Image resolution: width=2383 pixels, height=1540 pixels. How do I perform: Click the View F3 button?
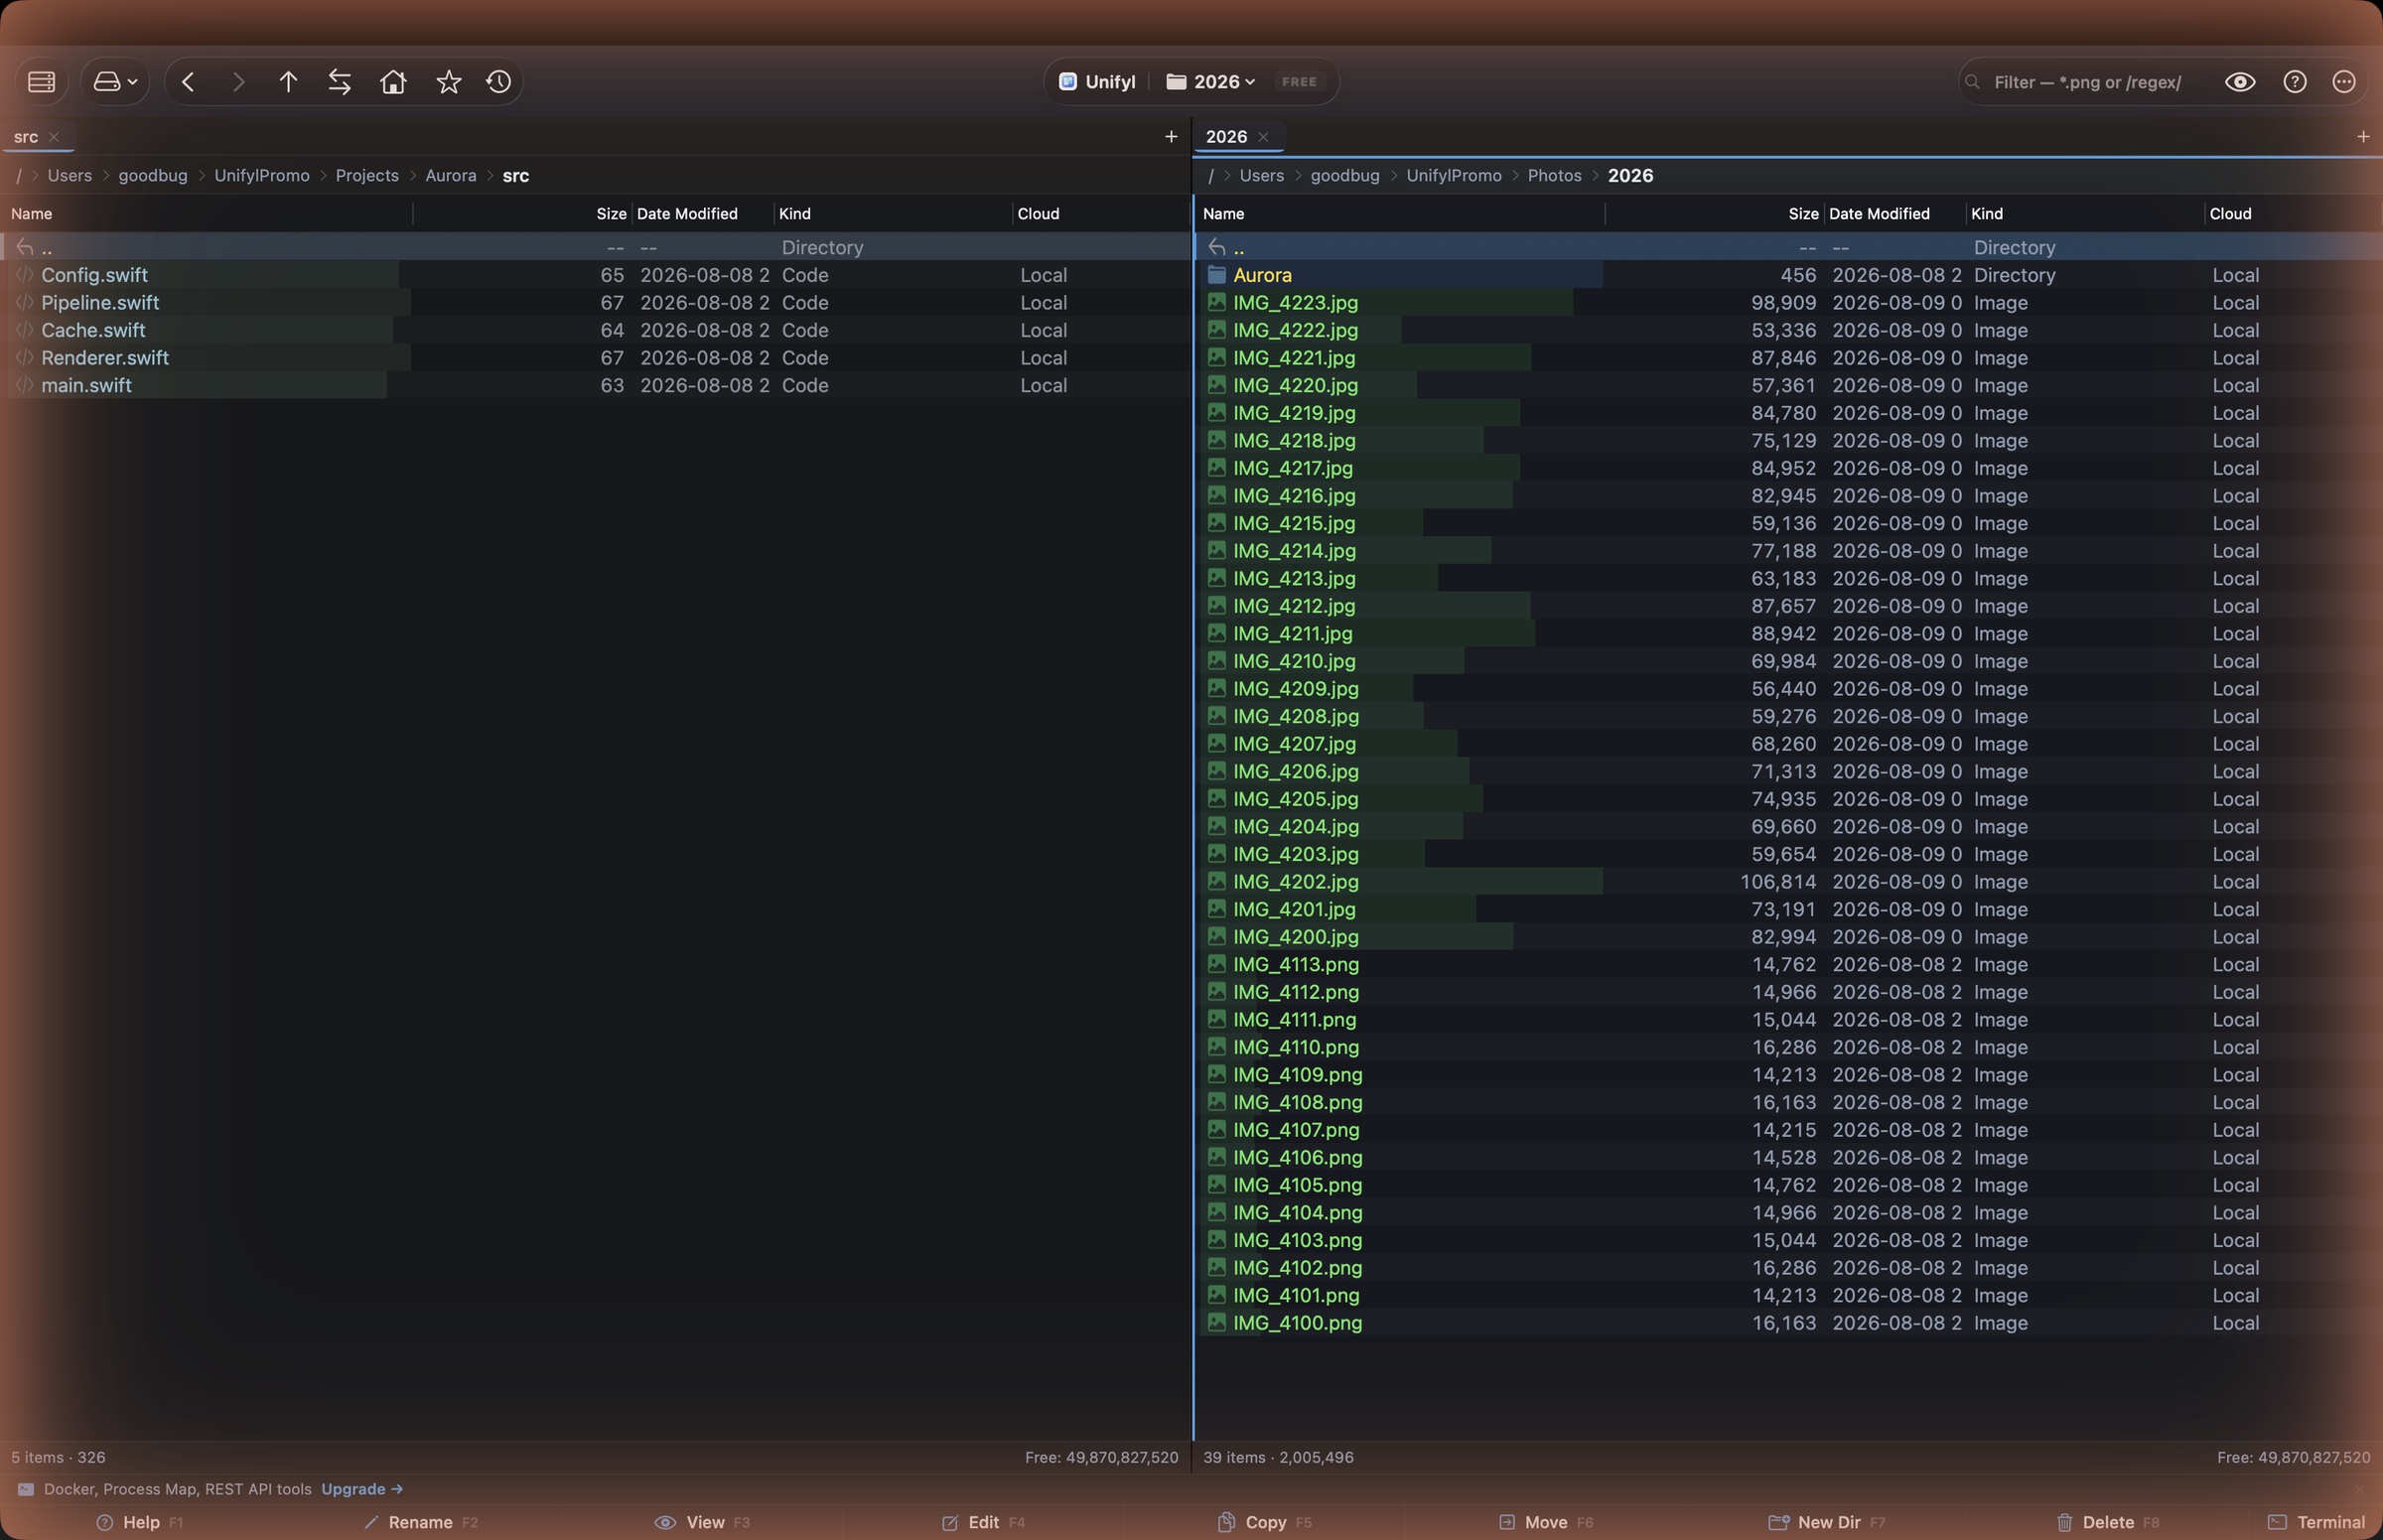[x=702, y=1522]
